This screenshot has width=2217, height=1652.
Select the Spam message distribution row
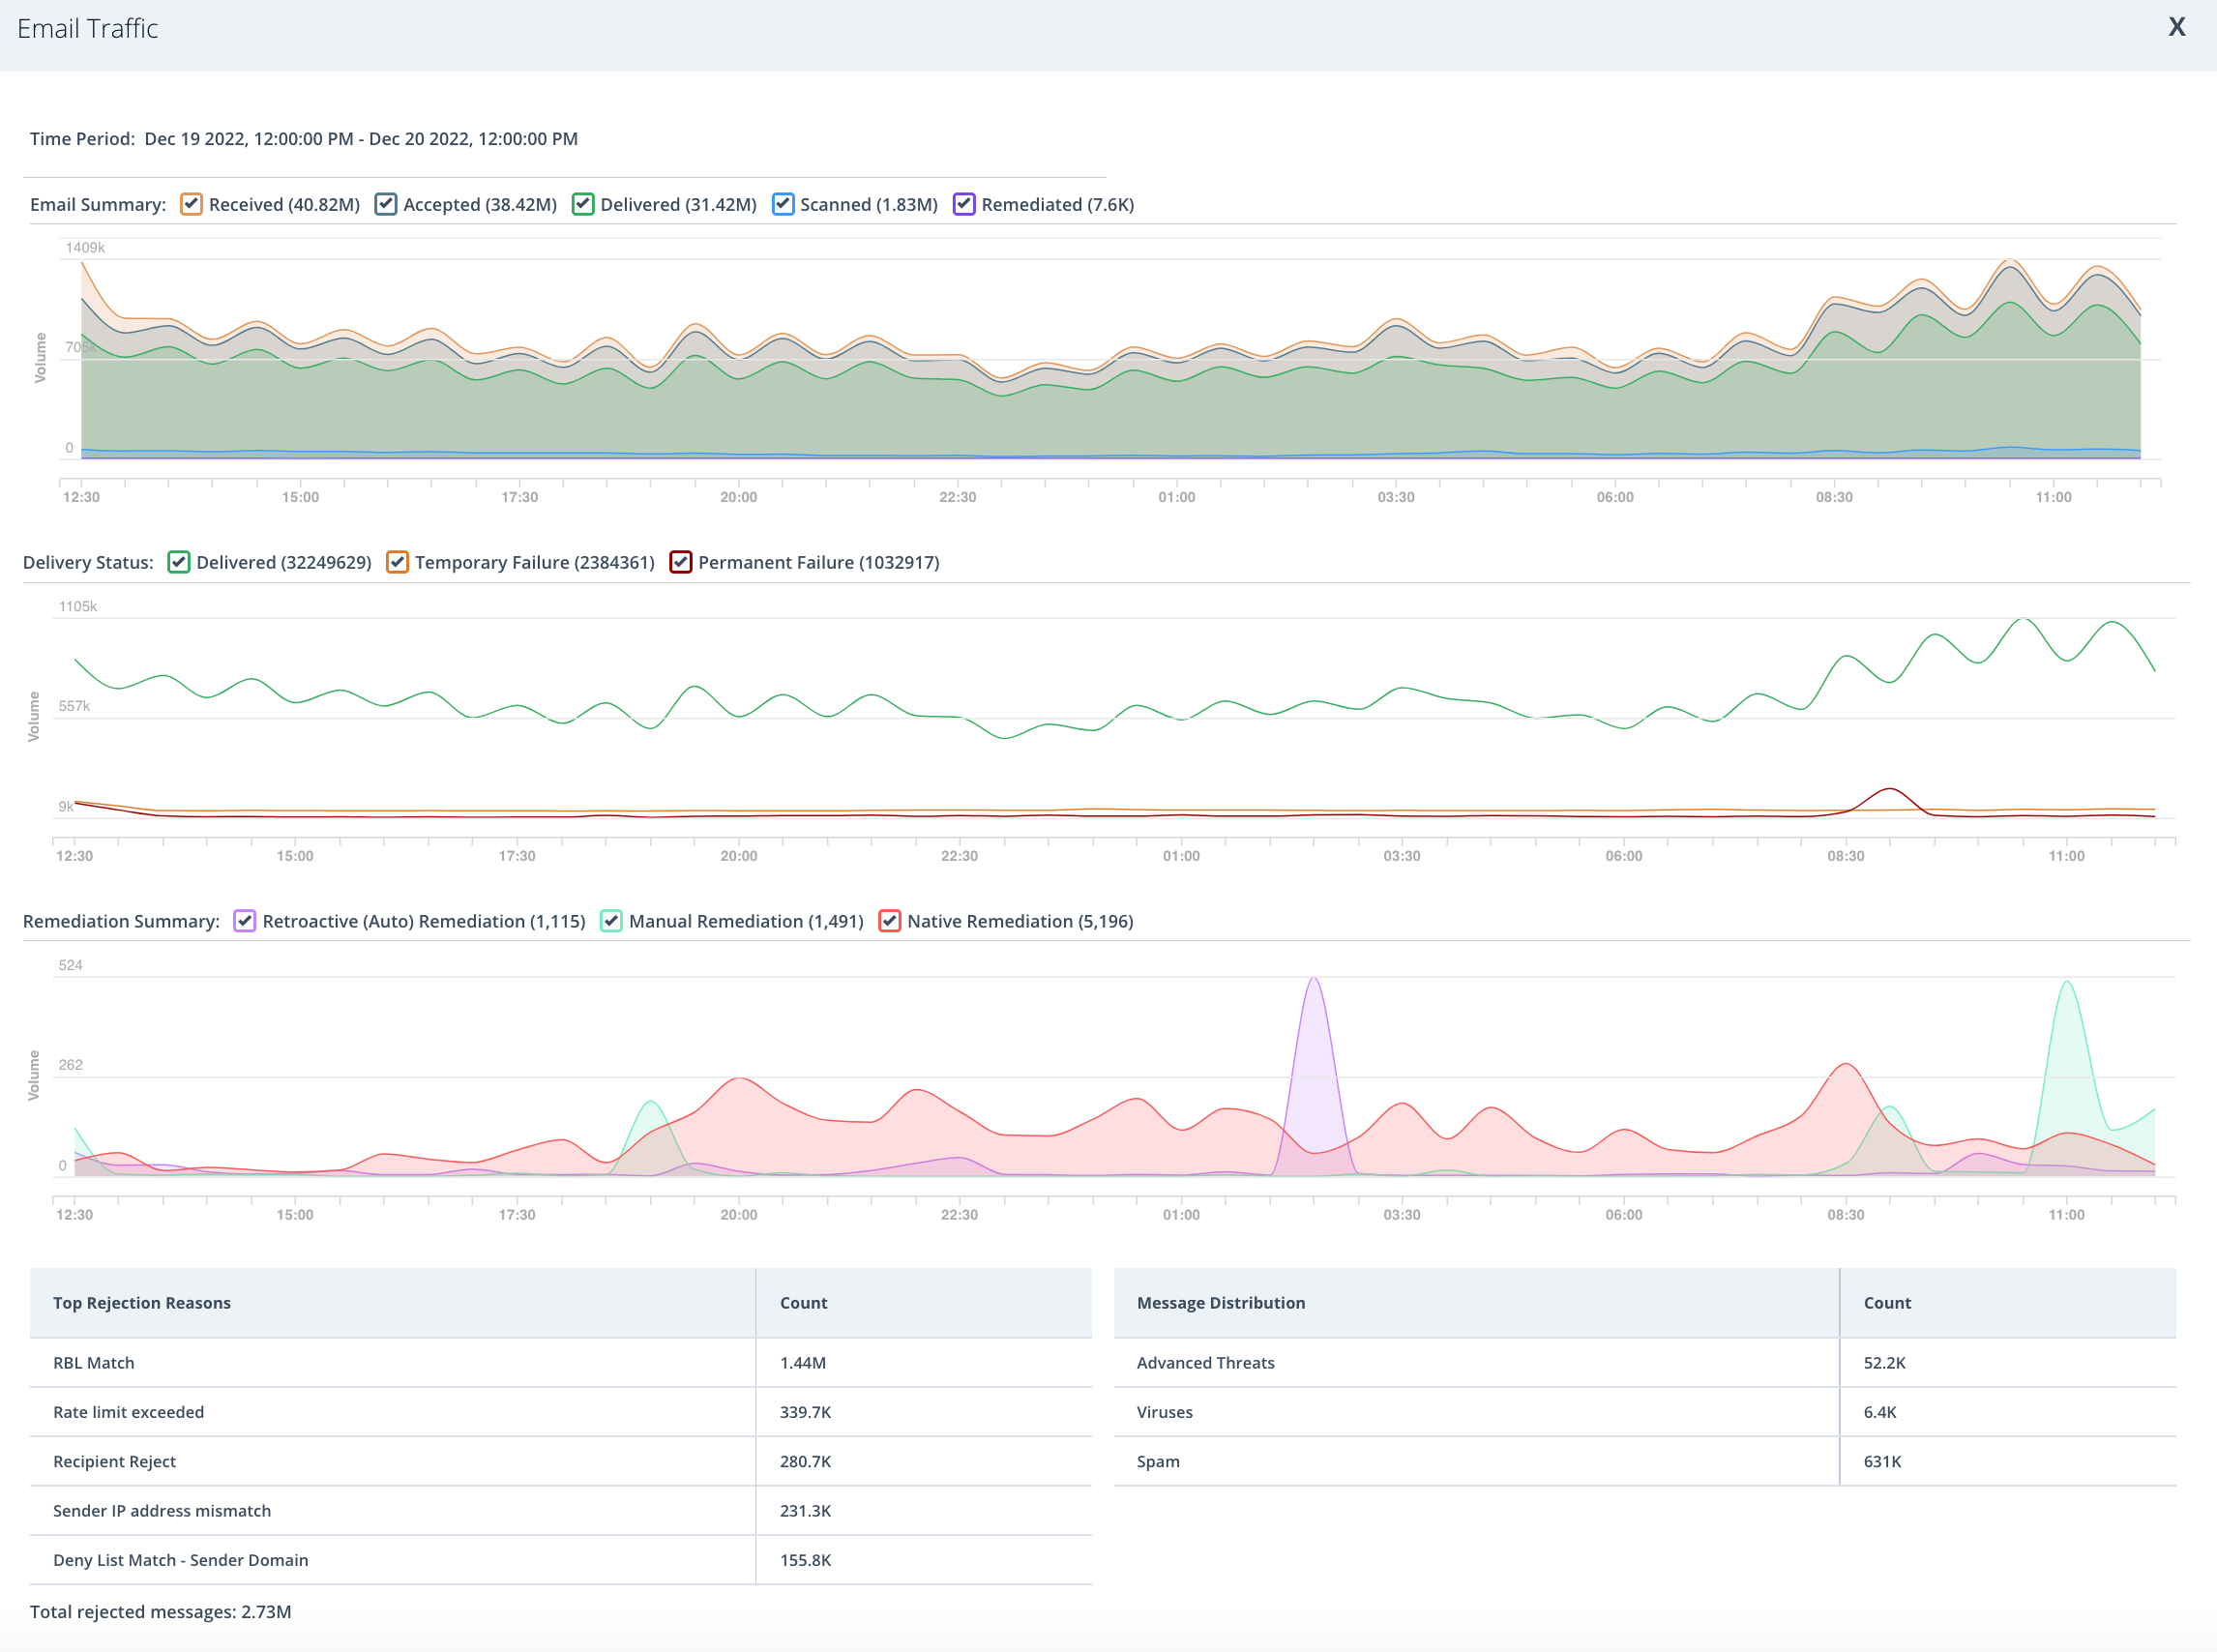[x=1645, y=1461]
